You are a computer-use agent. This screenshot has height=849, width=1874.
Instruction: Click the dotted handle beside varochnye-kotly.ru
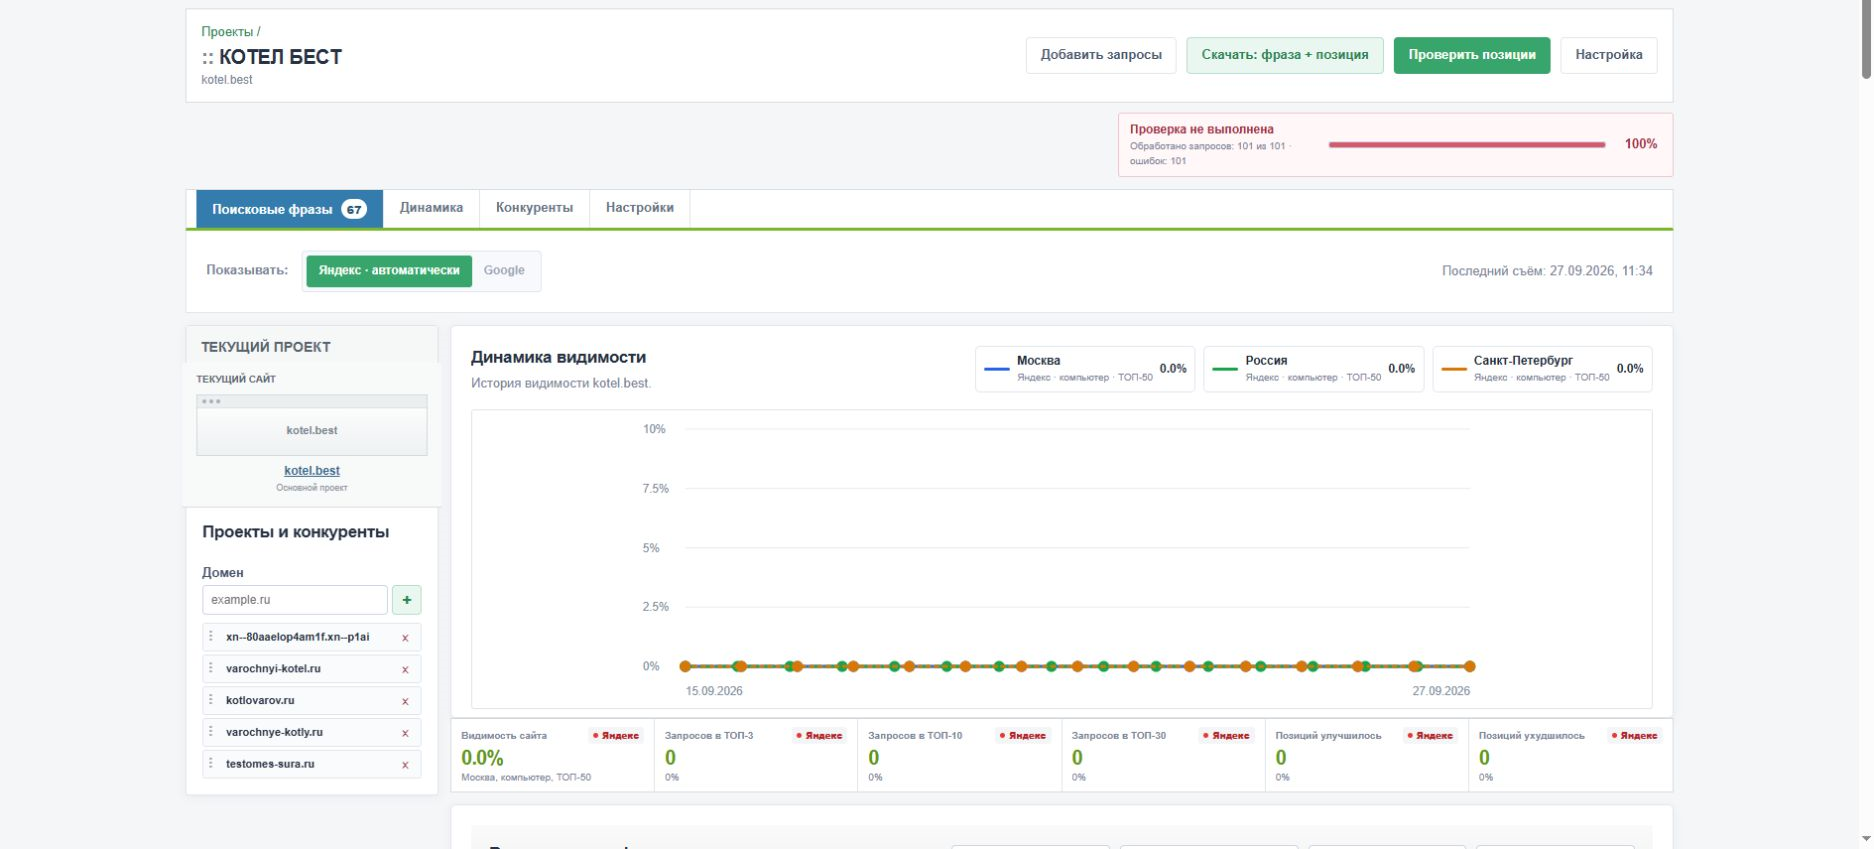(x=211, y=732)
